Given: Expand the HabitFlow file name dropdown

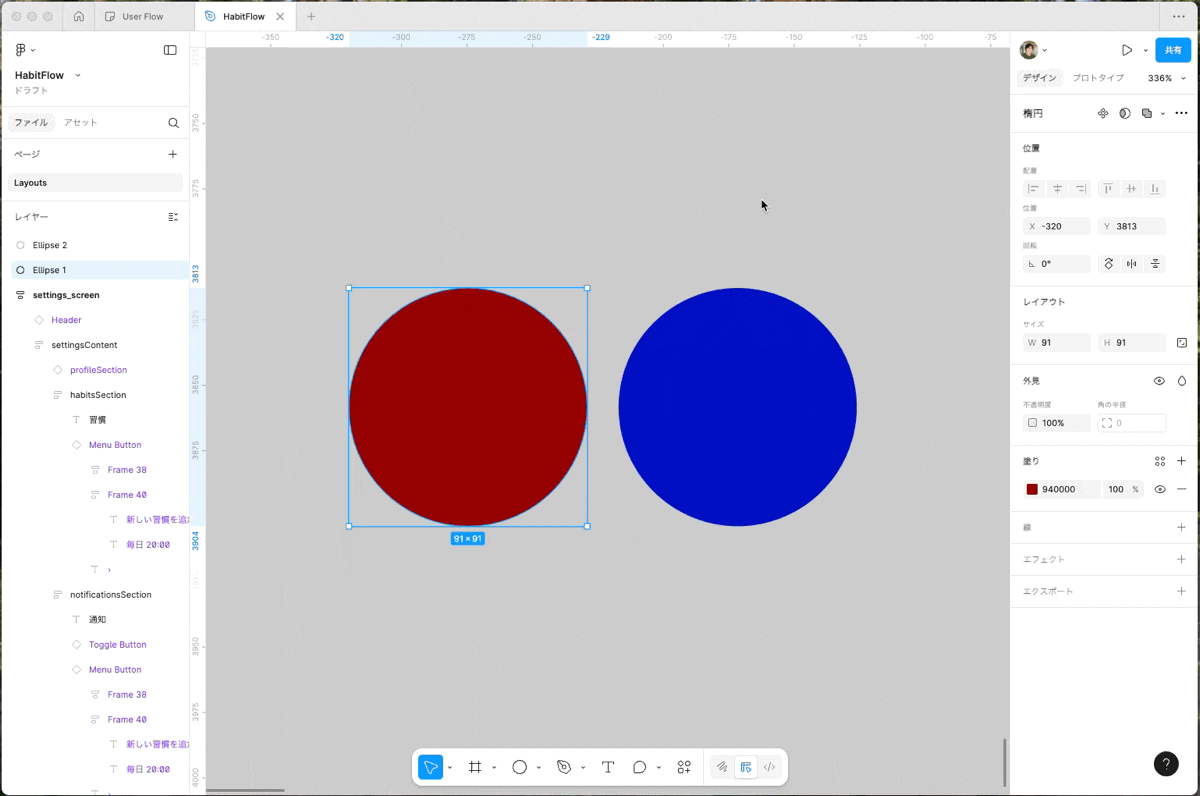Looking at the screenshot, I should (78, 75).
